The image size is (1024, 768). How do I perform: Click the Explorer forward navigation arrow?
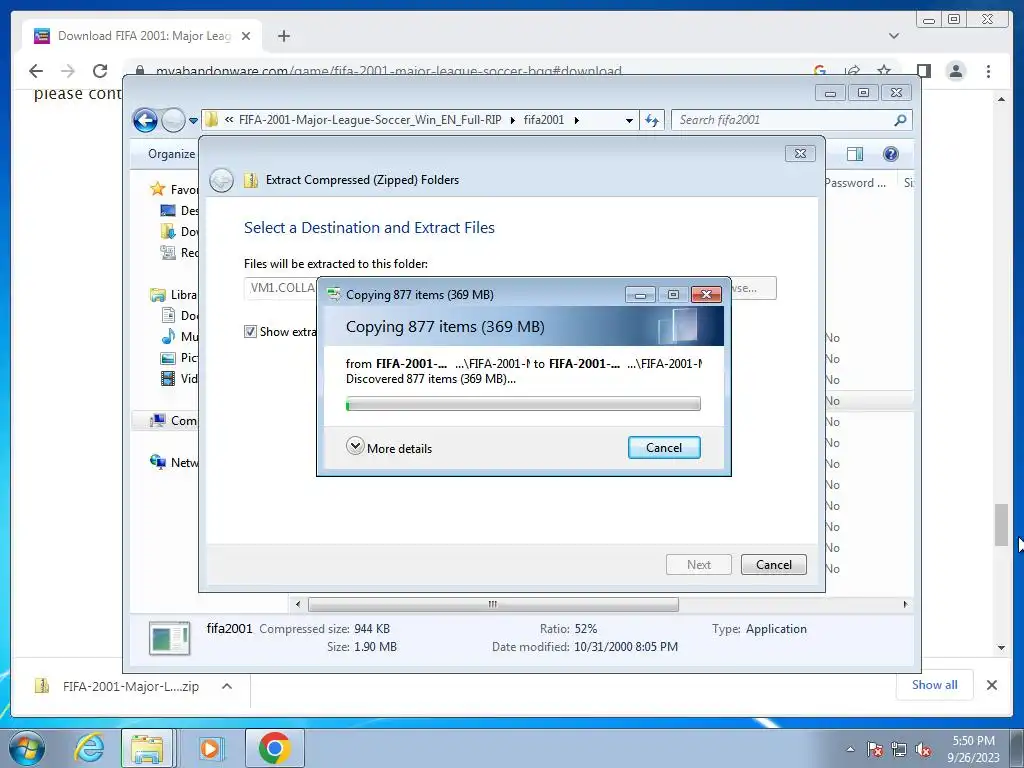pyautogui.click(x=173, y=120)
